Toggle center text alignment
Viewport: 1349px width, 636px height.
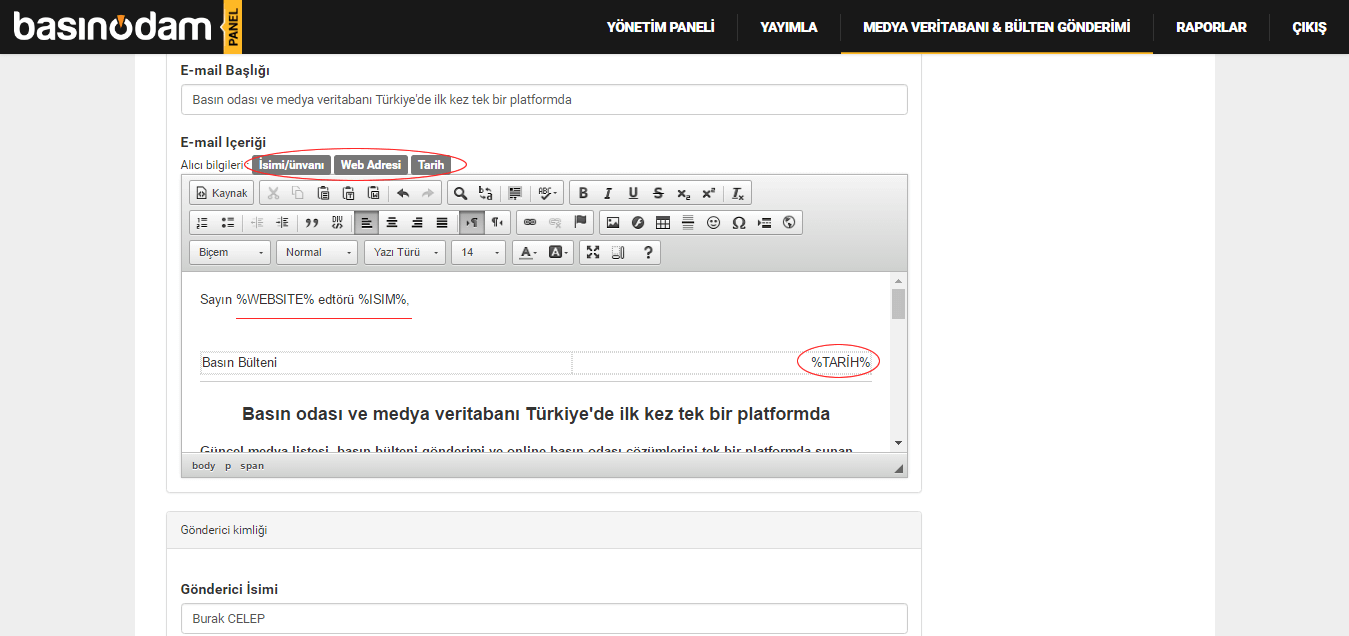(392, 222)
